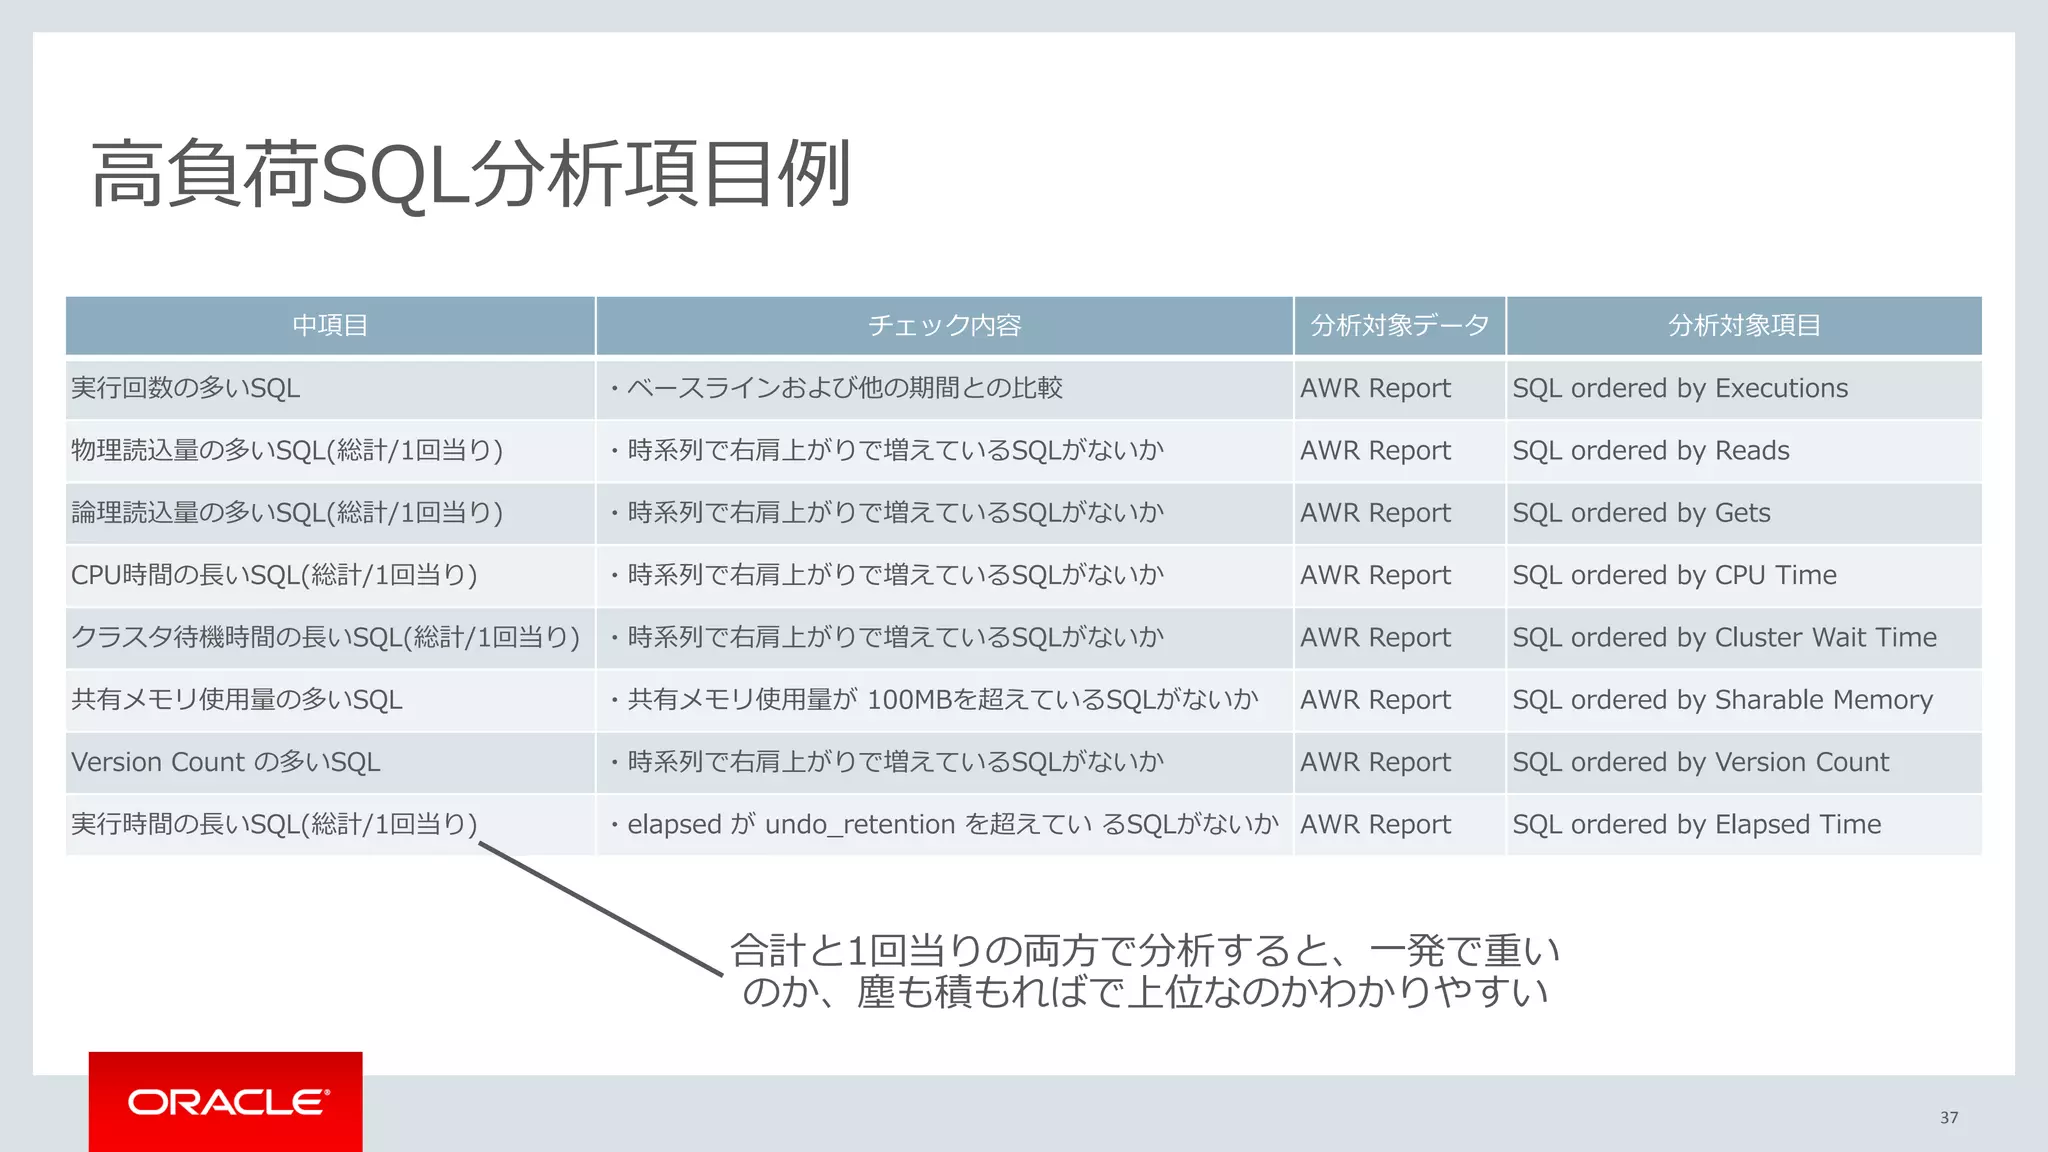Select the cell クラスタ待機時間の長いSQL
The height and width of the screenshot is (1152, 2048).
[x=330, y=637]
